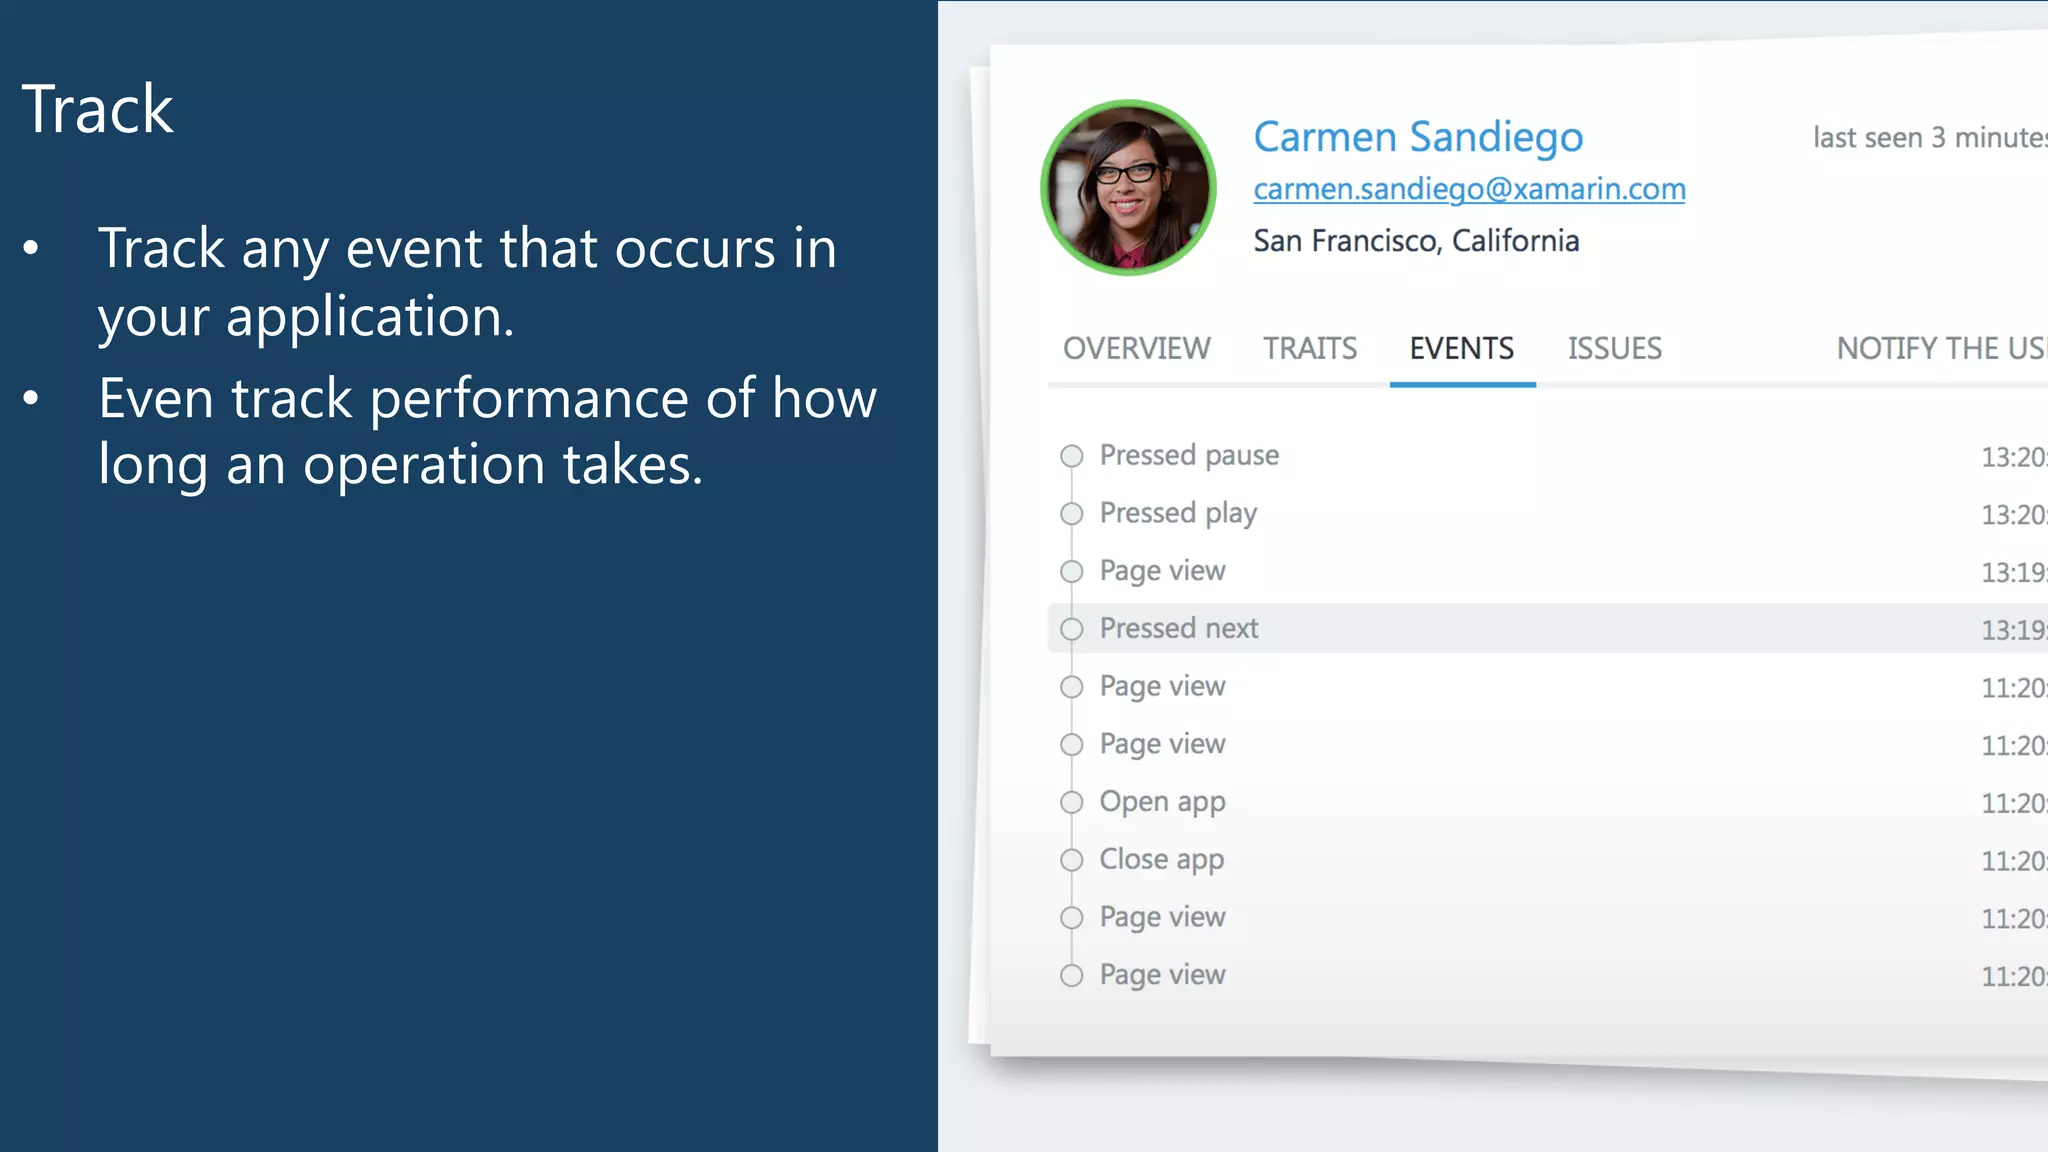Click the bullet about tracking performance
This screenshot has width=2048, height=1152.
point(487,431)
